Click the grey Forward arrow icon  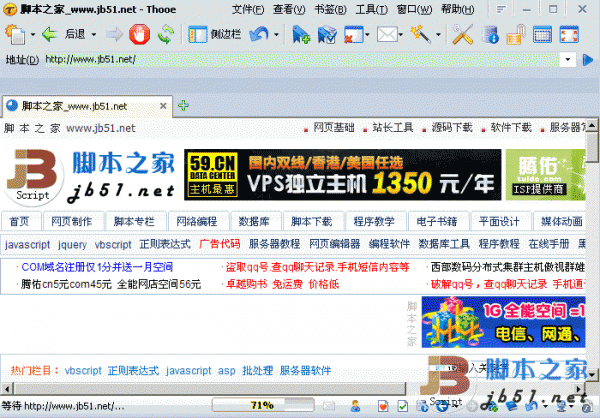click(114, 34)
